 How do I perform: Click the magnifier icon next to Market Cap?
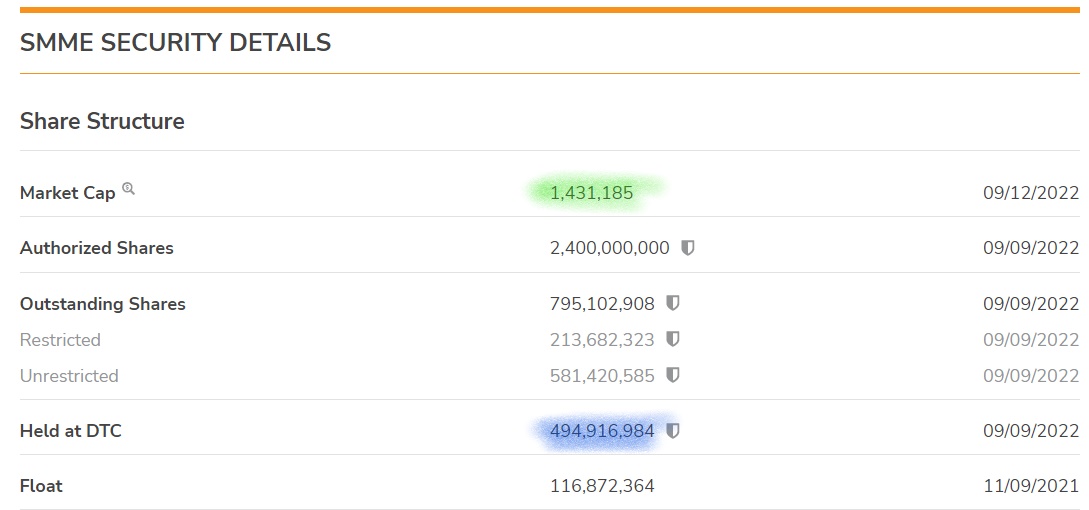pos(128,188)
